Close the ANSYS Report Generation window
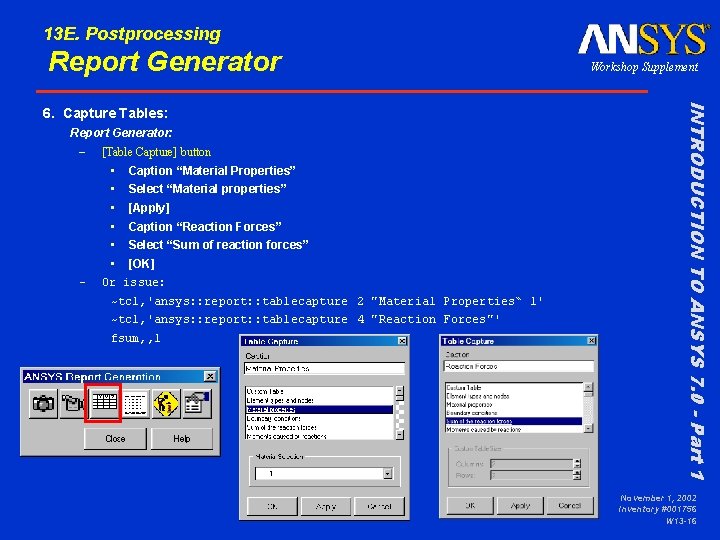This screenshot has width=720, height=540. point(210,377)
